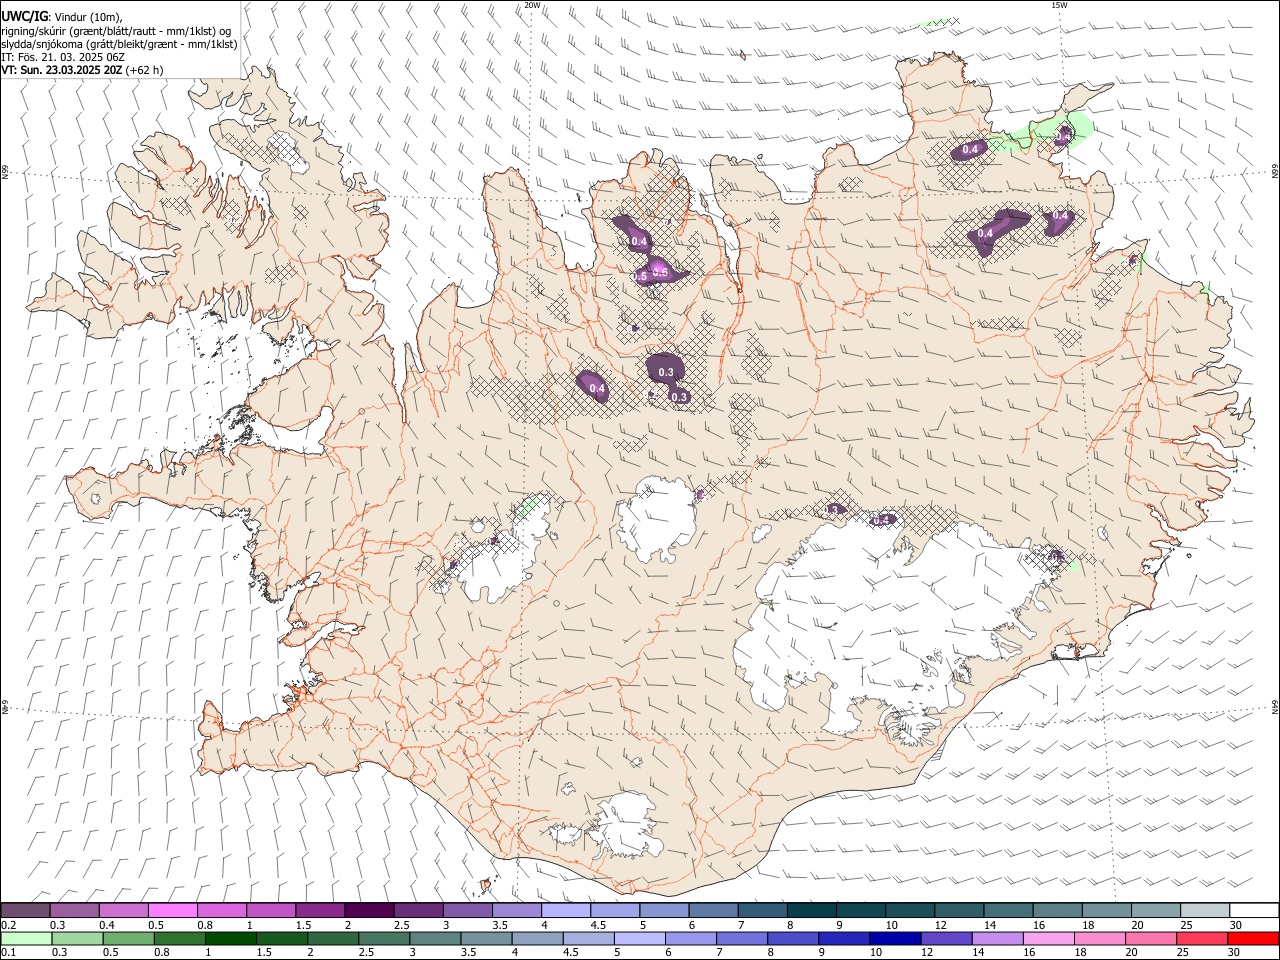
Task: Click upper legend swatch starting at 0.2
Action: click(x=26, y=910)
